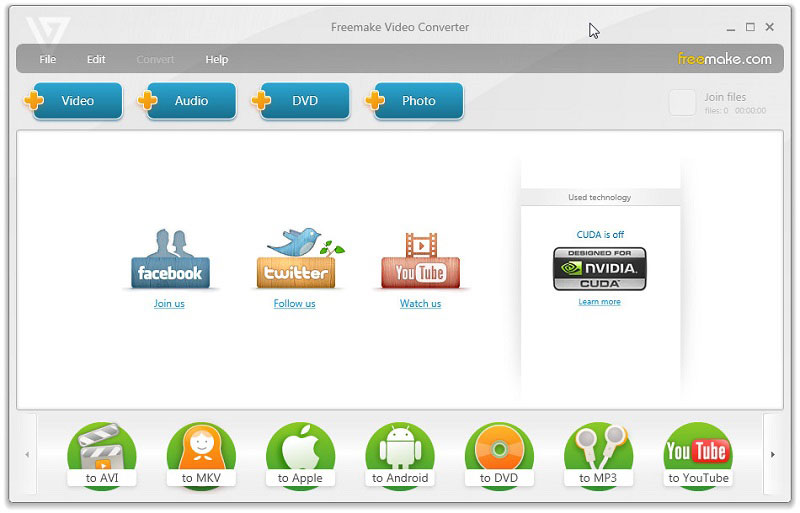Follow the Learn more link

click(599, 302)
